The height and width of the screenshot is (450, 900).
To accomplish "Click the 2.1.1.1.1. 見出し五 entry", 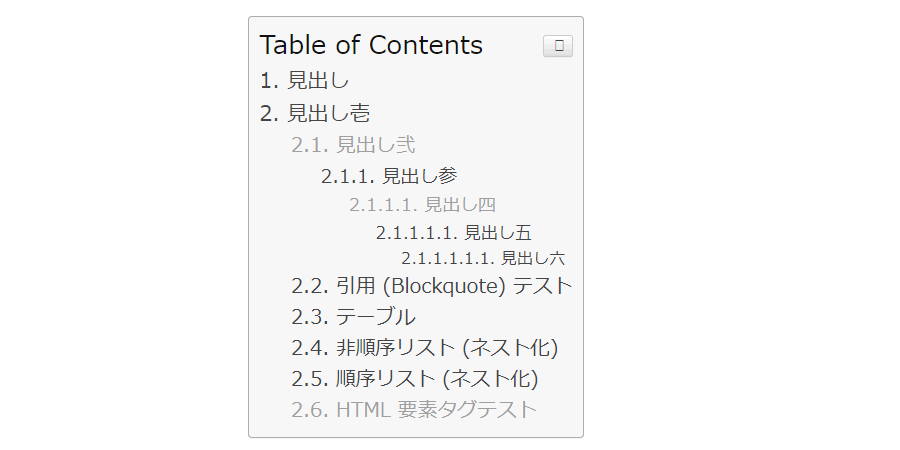I will 453,233.
